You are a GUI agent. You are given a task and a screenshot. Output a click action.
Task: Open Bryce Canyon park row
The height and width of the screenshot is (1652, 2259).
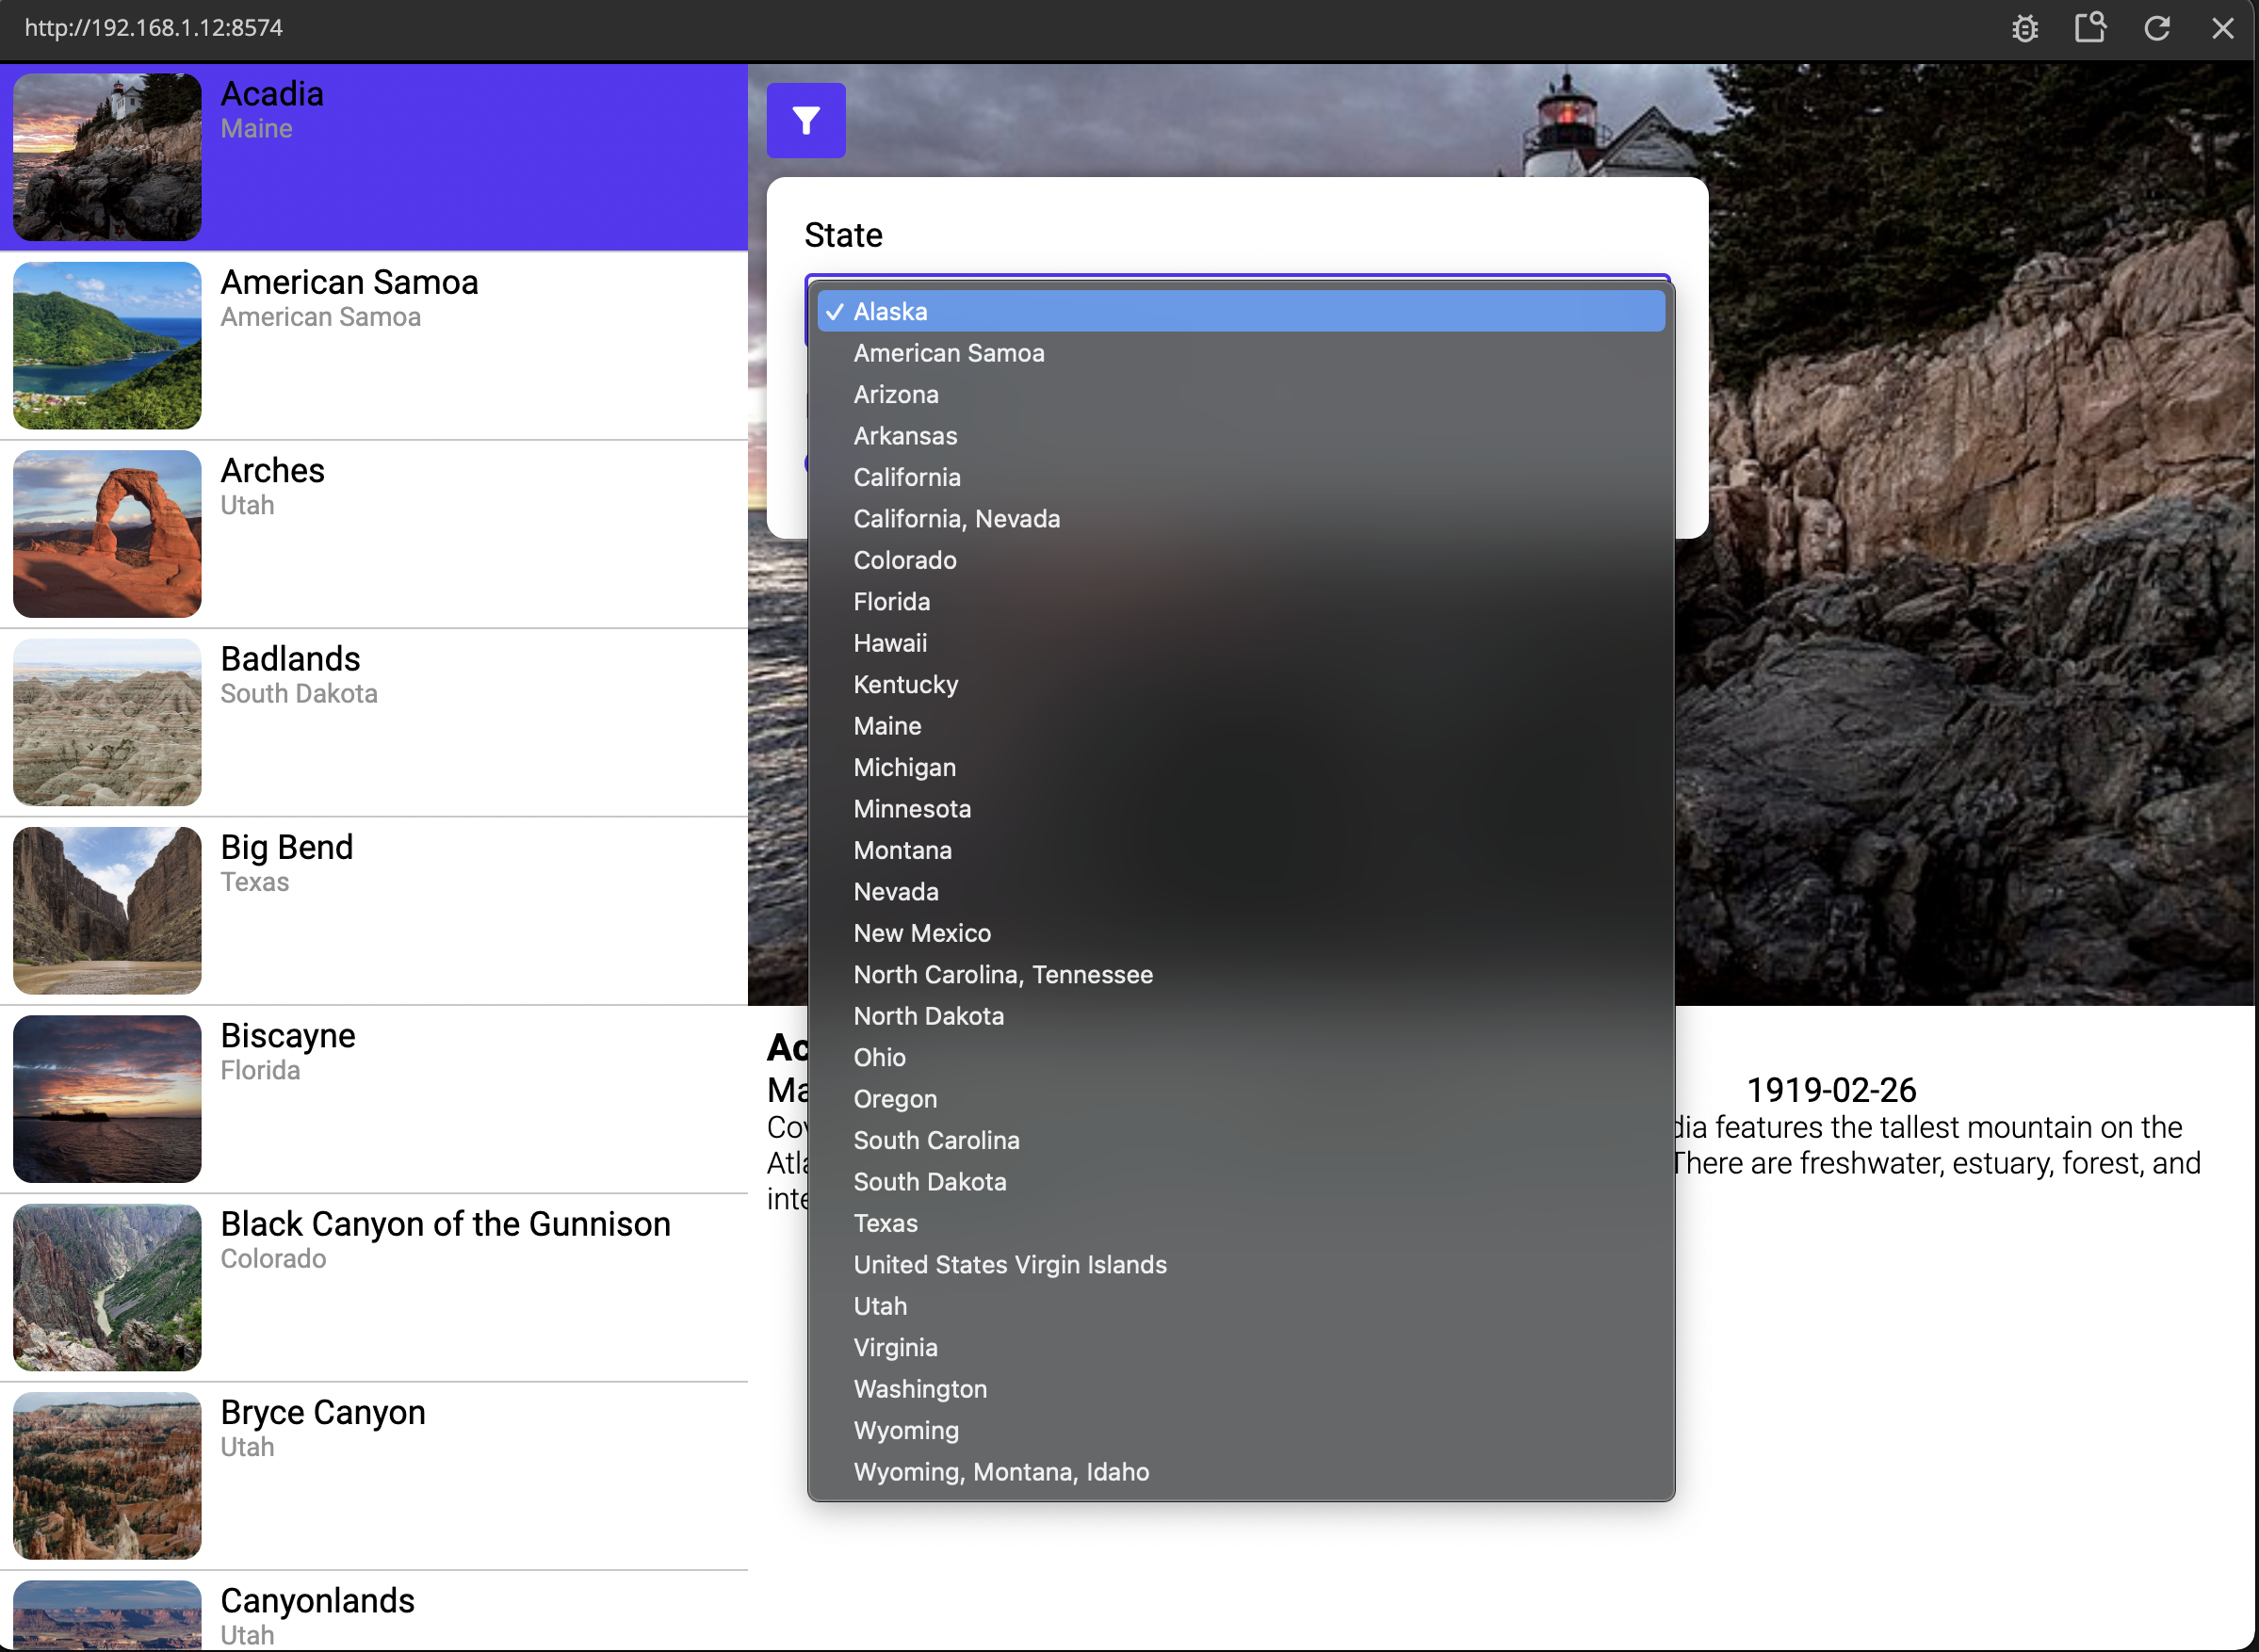tap(374, 1476)
